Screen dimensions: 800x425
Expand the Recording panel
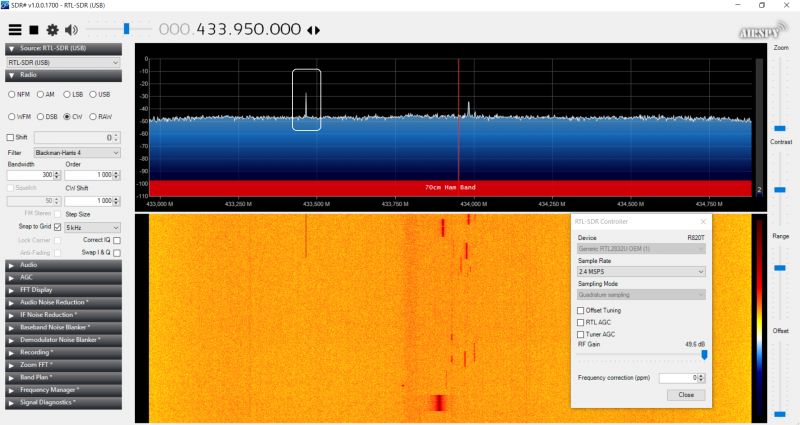point(63,353)
